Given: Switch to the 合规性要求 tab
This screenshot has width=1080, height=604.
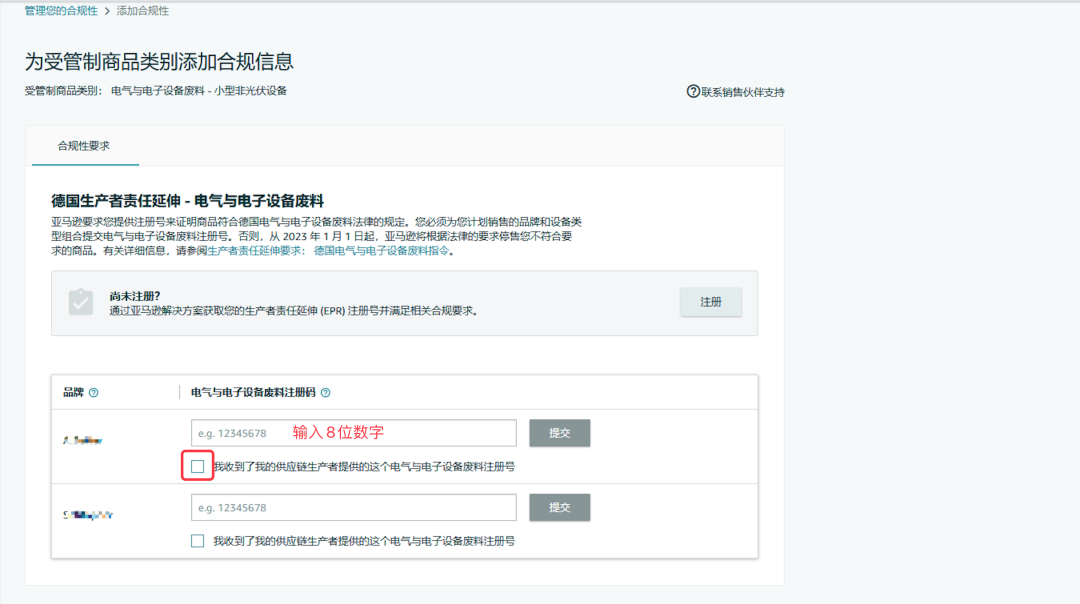Looking at the screenshot, I should 83,146.
